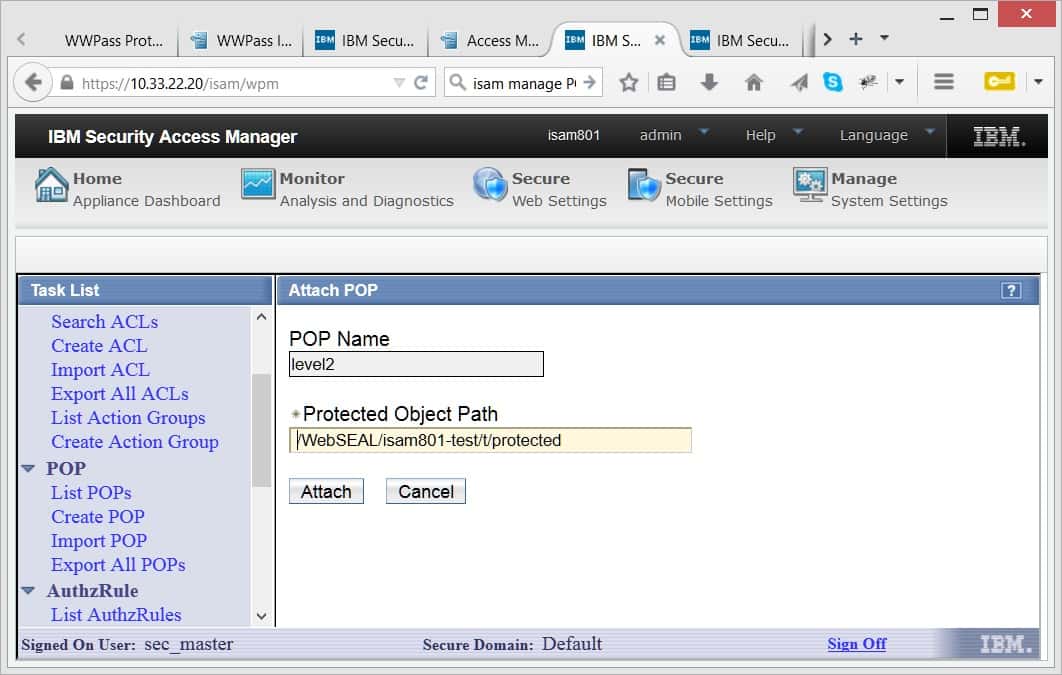Open the browser downloads arrow icon

[x=709, y=83]
